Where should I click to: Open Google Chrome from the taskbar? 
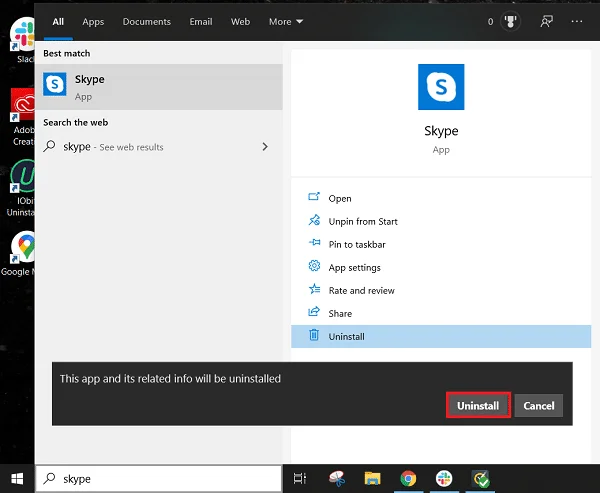coord(408,478)
